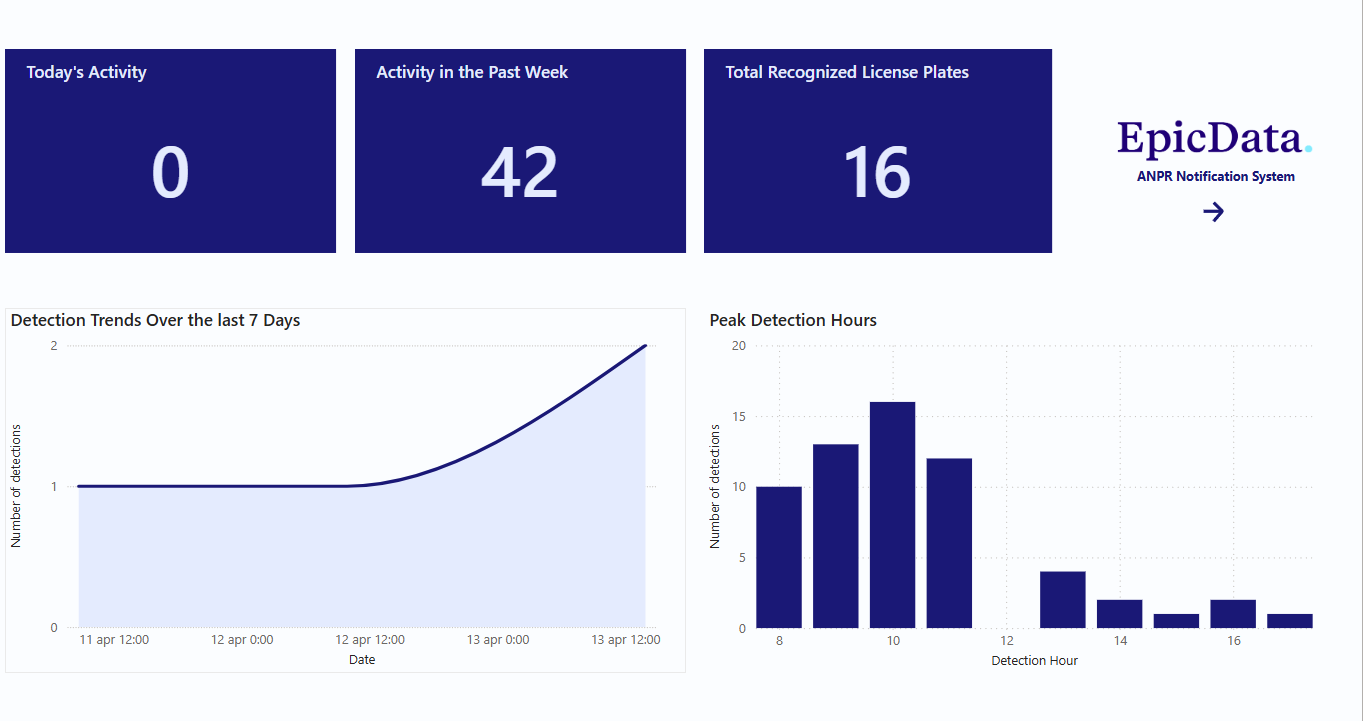Click the Peak Detection Hours chart title
The height and width of the screenshot is (721, 1371).
point(793,320)
